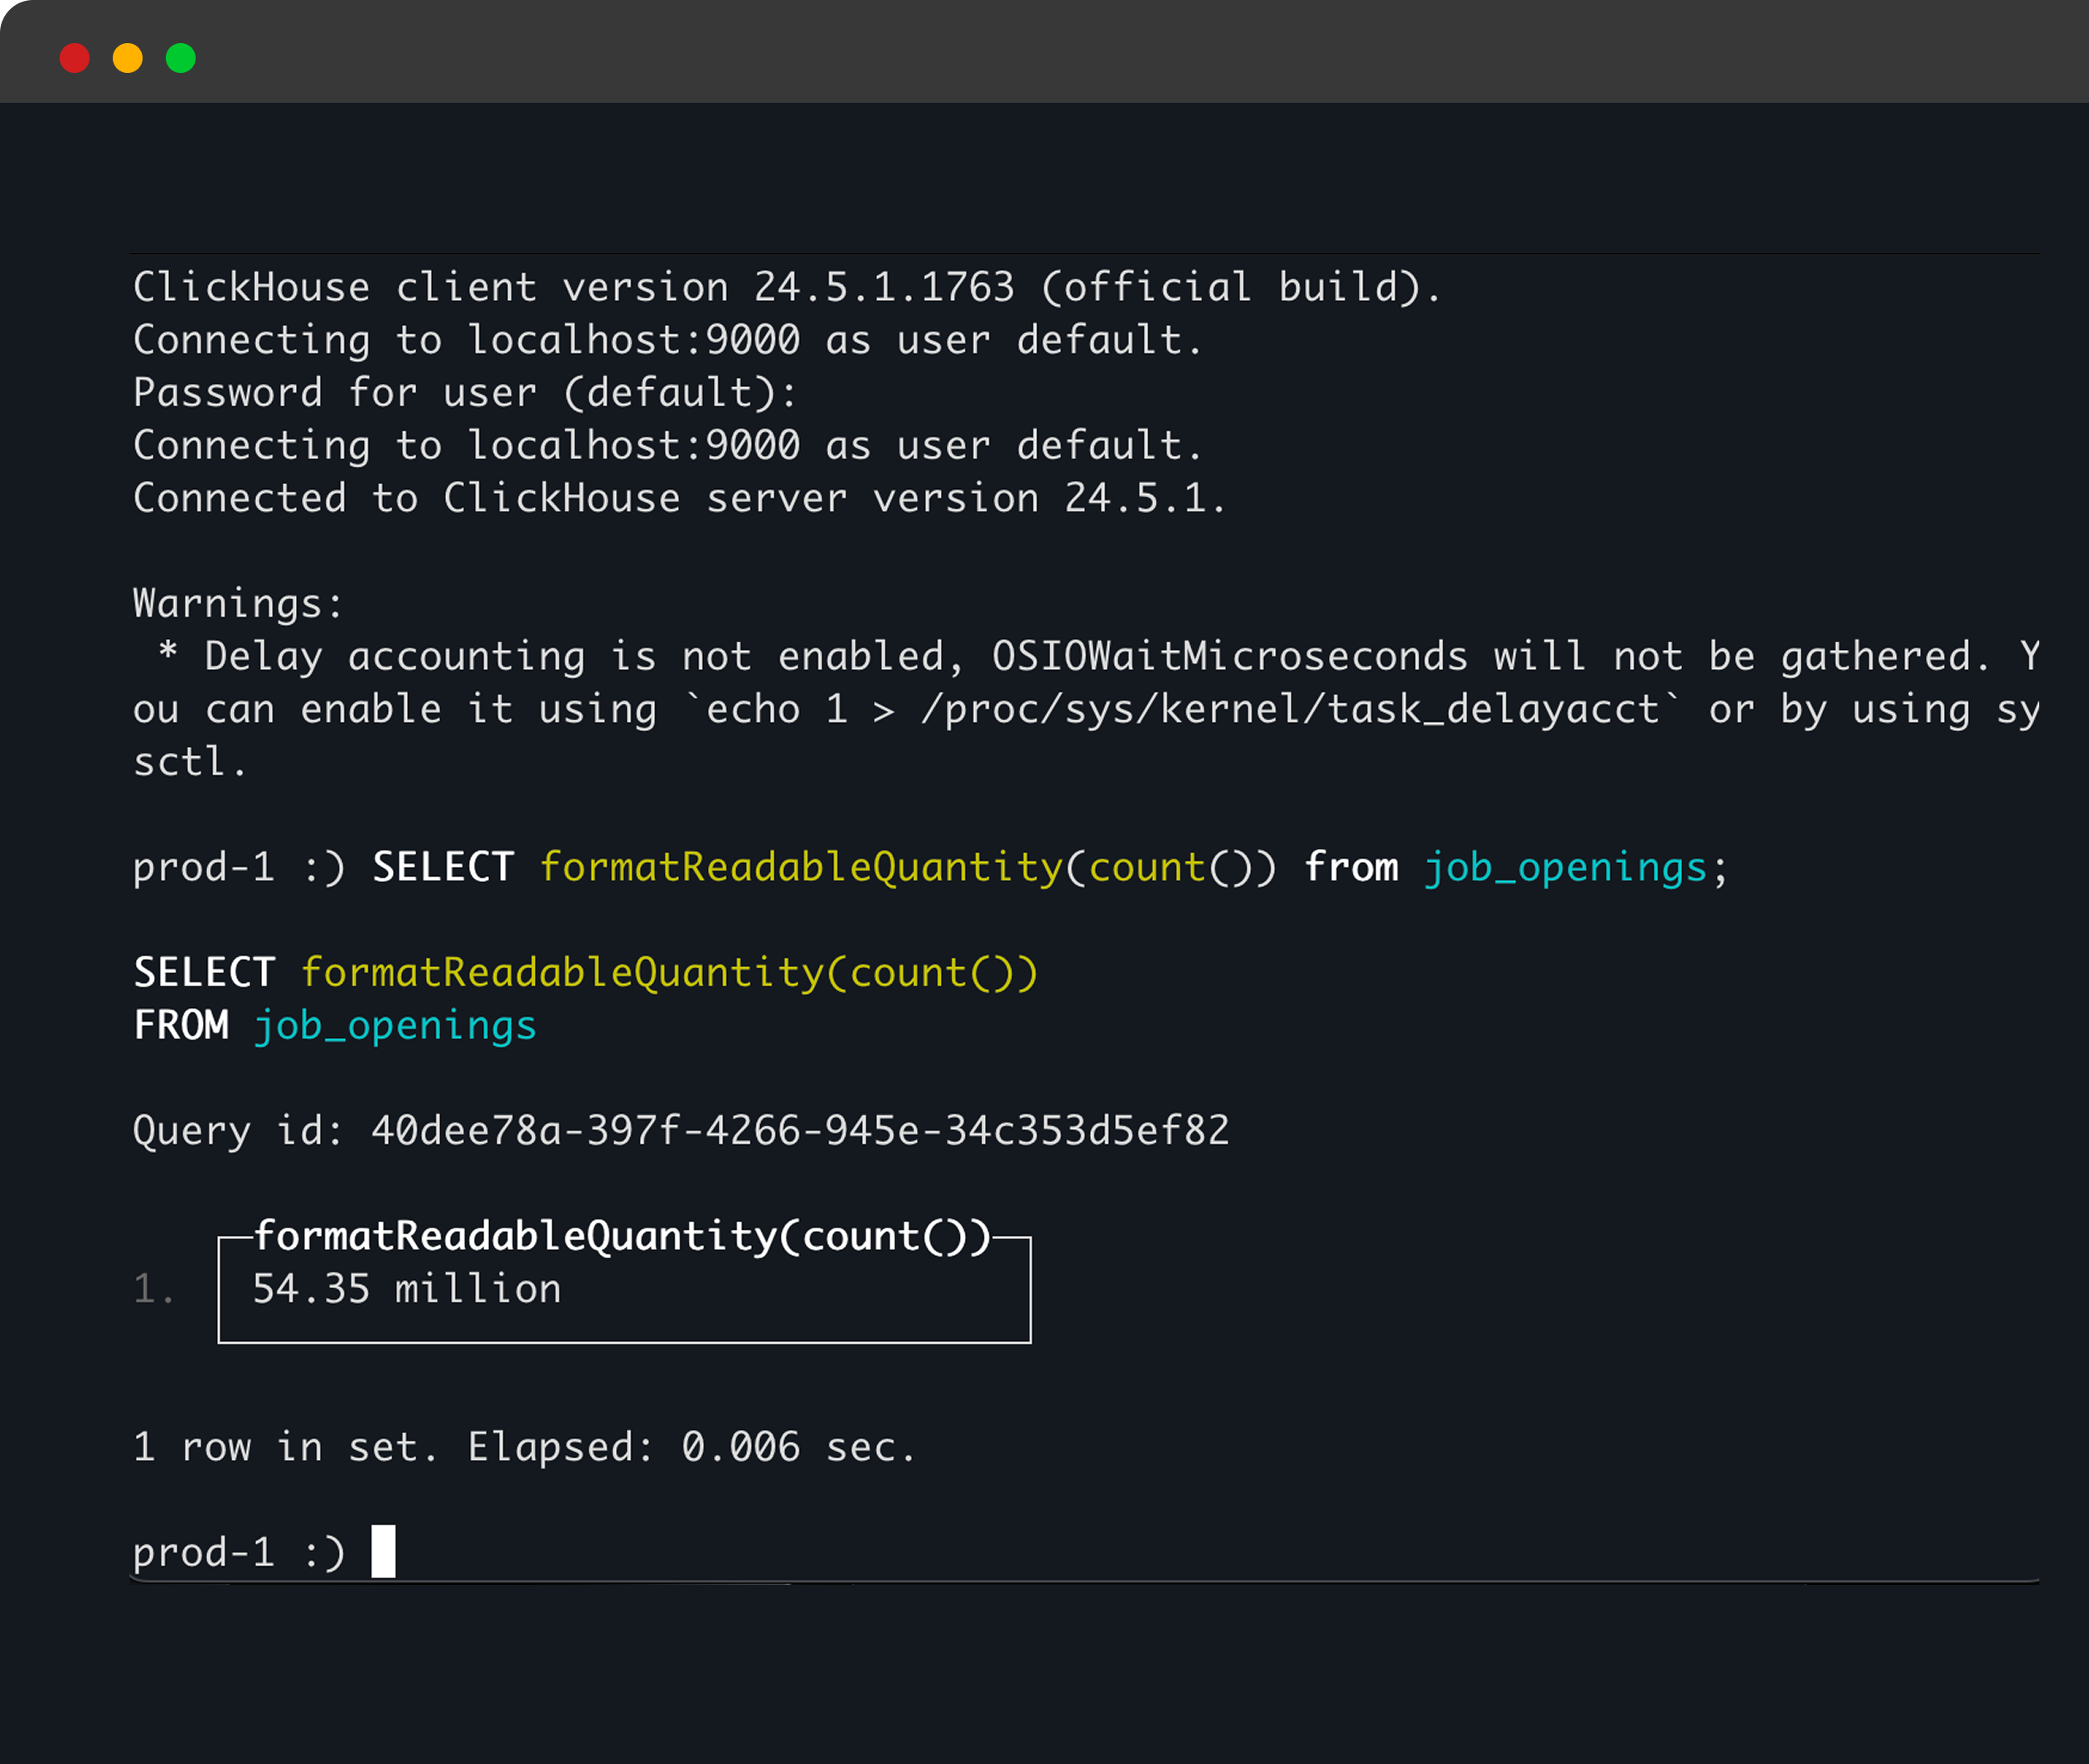Screen dimensions: 2089x1764
Task: Select the ClickHouse client version line
Action: tap(787, 287)
